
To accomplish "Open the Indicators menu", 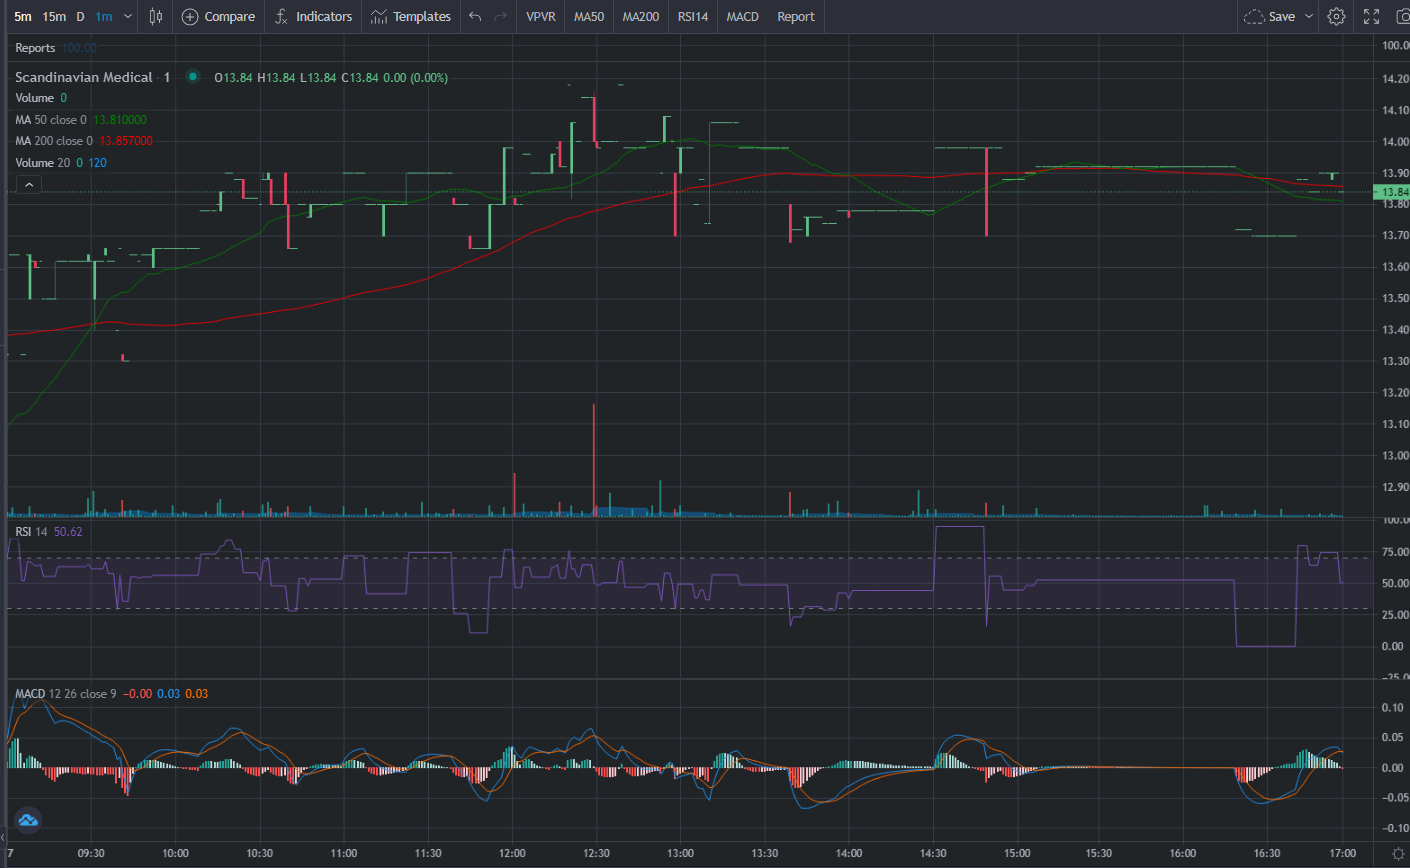I will pos(313,16).
